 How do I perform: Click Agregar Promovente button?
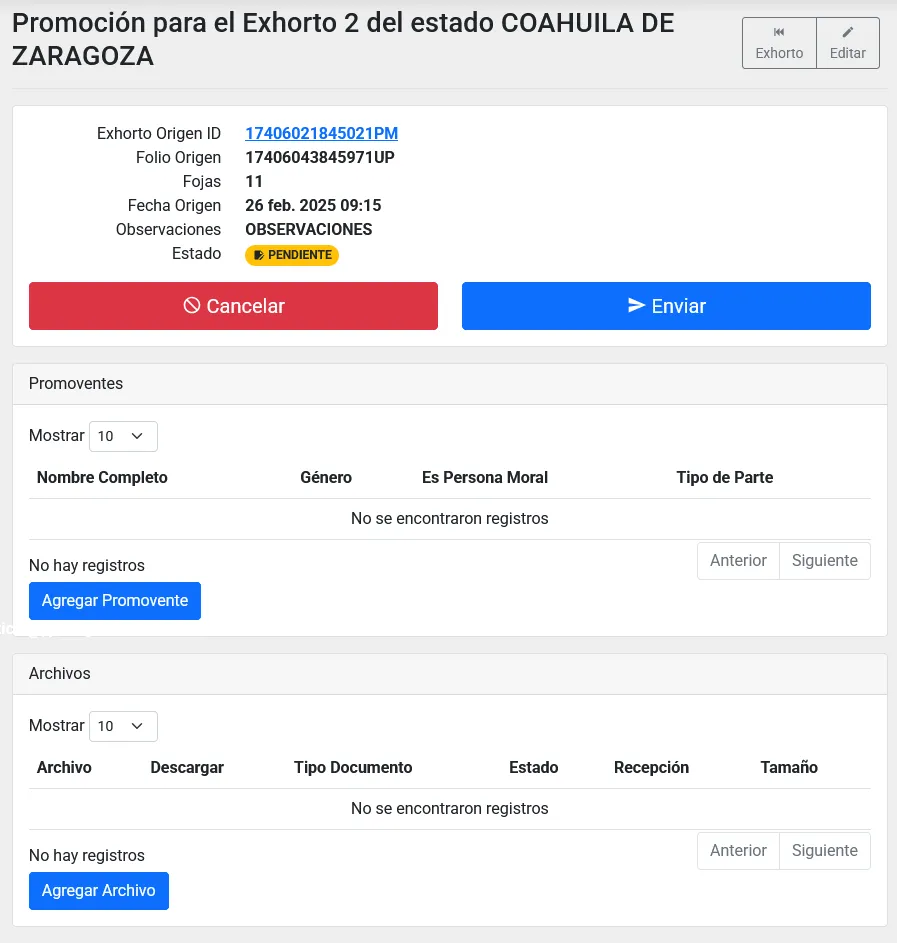click(115, 601)
